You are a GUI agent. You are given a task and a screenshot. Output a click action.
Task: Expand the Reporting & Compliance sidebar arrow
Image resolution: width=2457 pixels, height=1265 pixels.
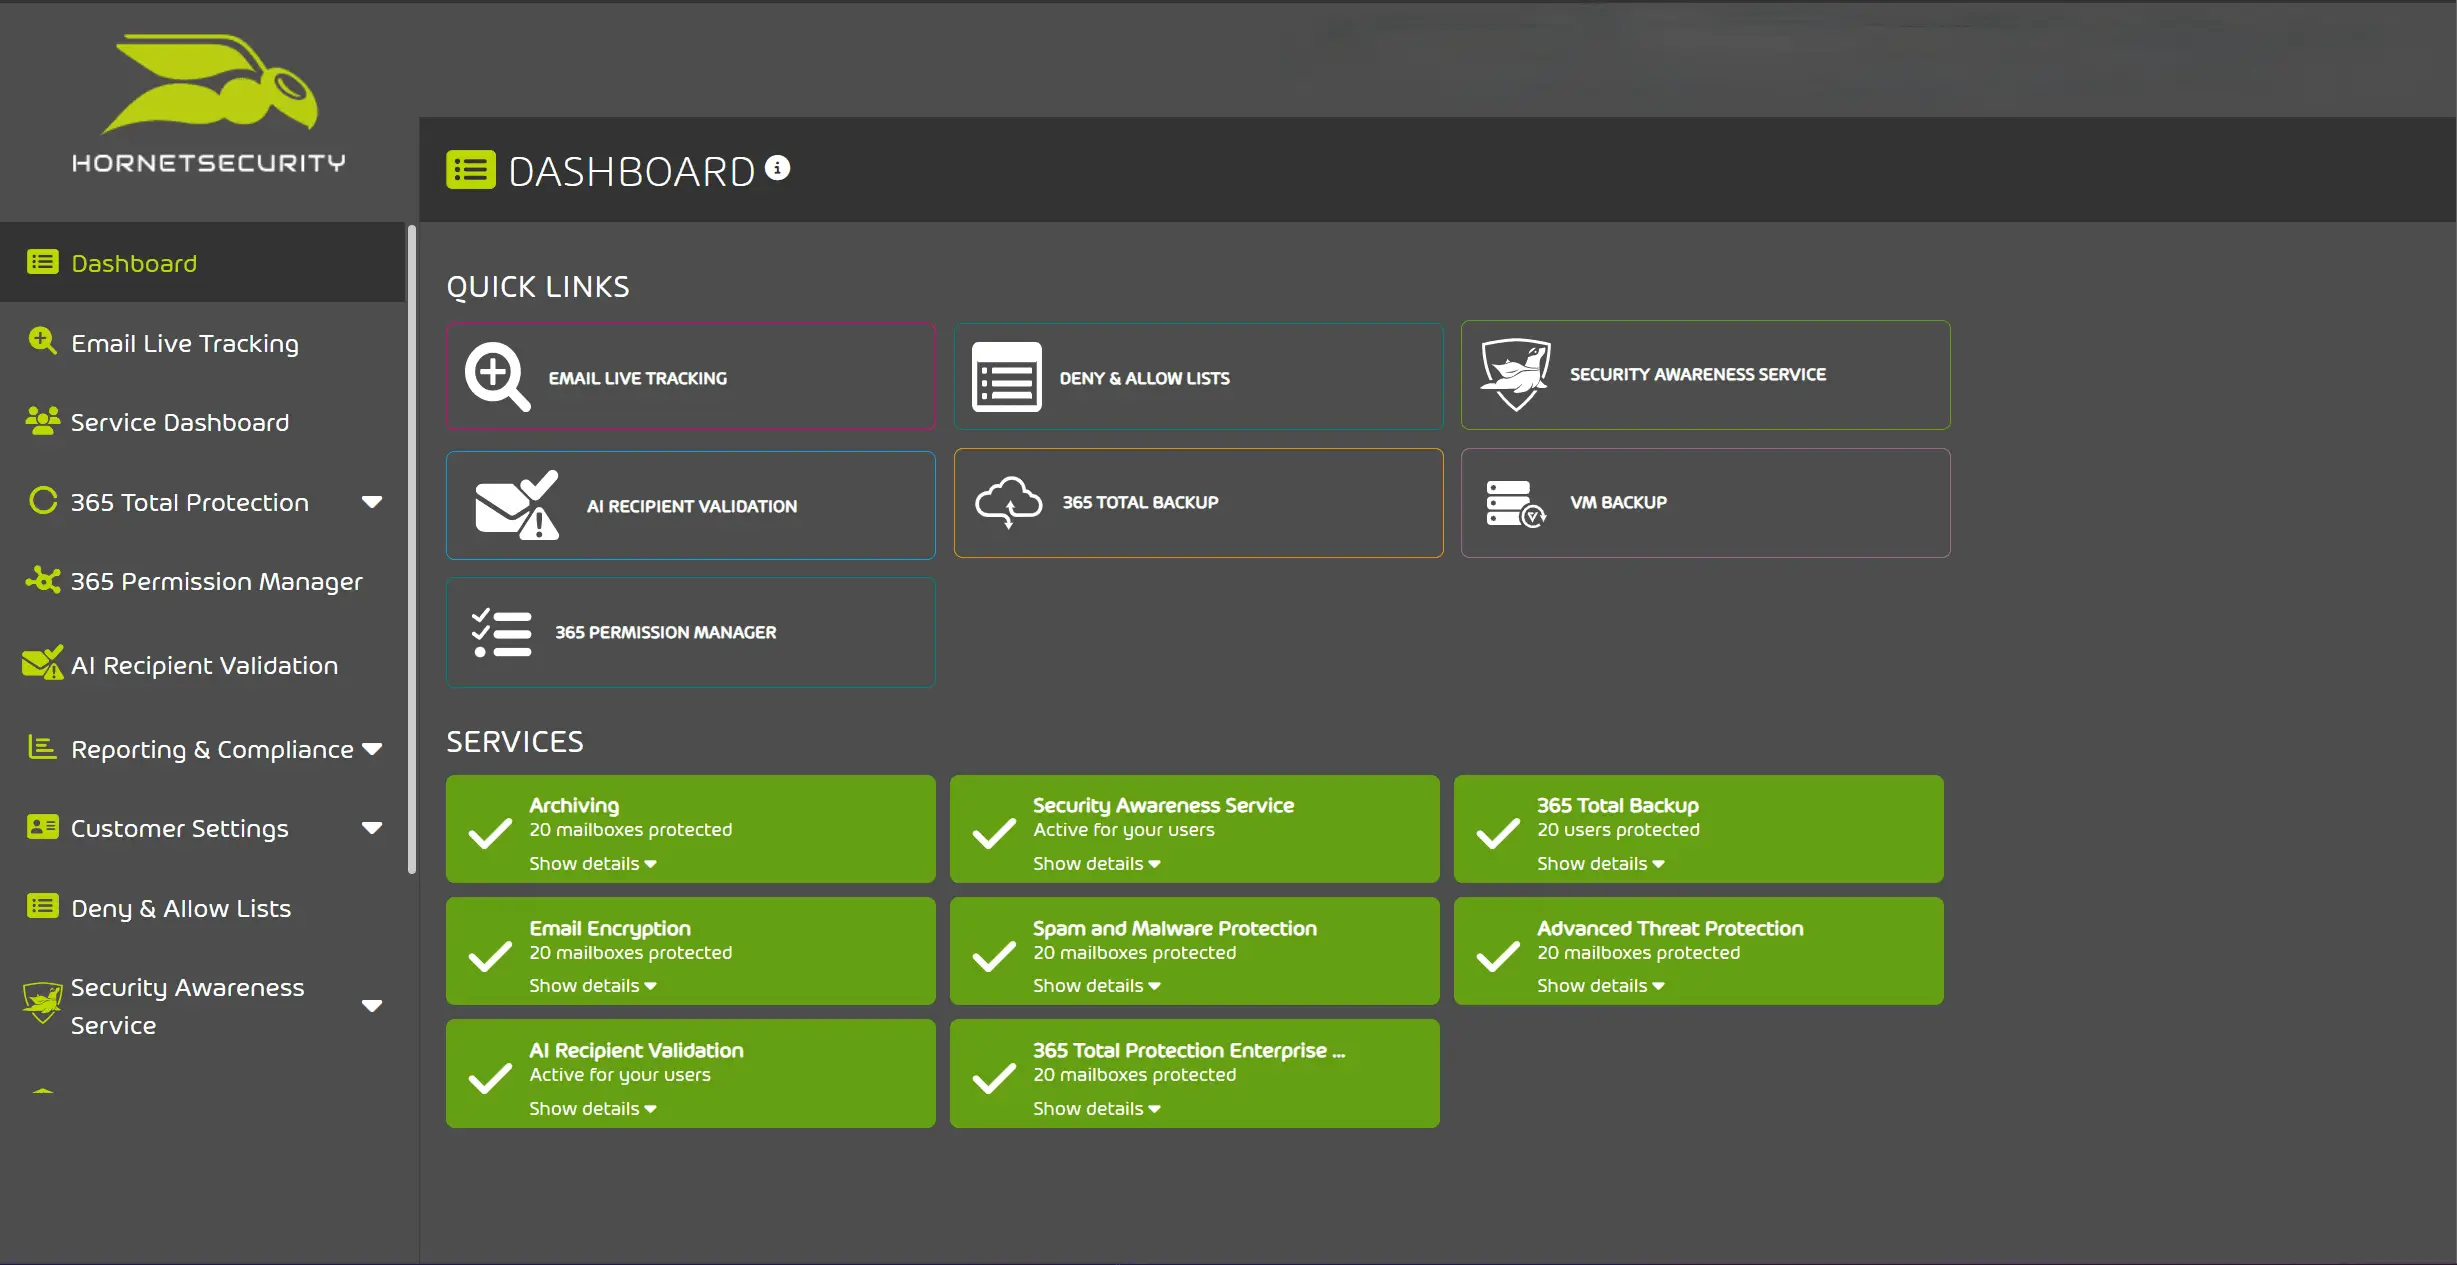pos(372,749)
